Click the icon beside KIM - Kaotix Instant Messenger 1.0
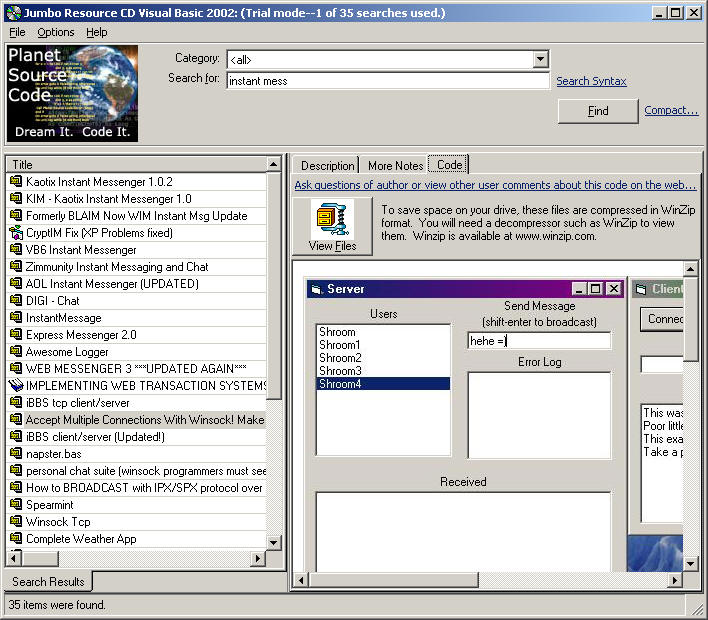708x620 pixels. pyautogui.click(x=16, y=199)
